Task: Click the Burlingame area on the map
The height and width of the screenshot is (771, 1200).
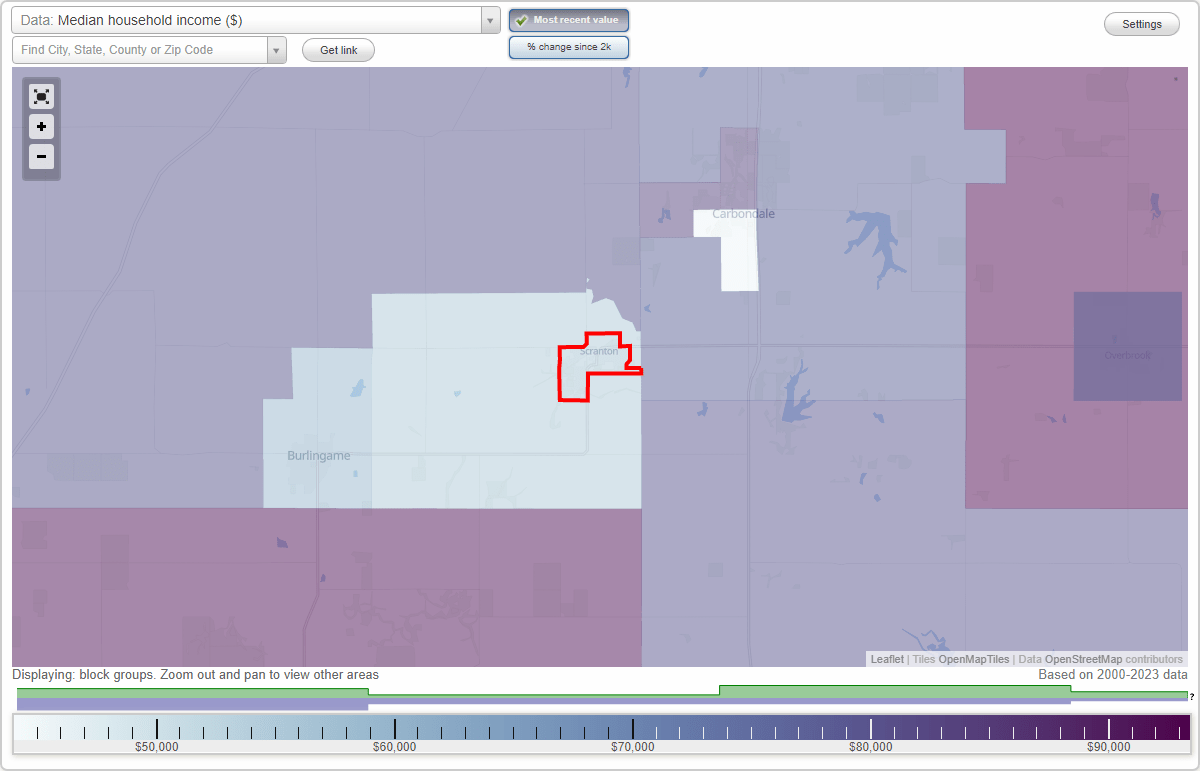Action: 317,455
